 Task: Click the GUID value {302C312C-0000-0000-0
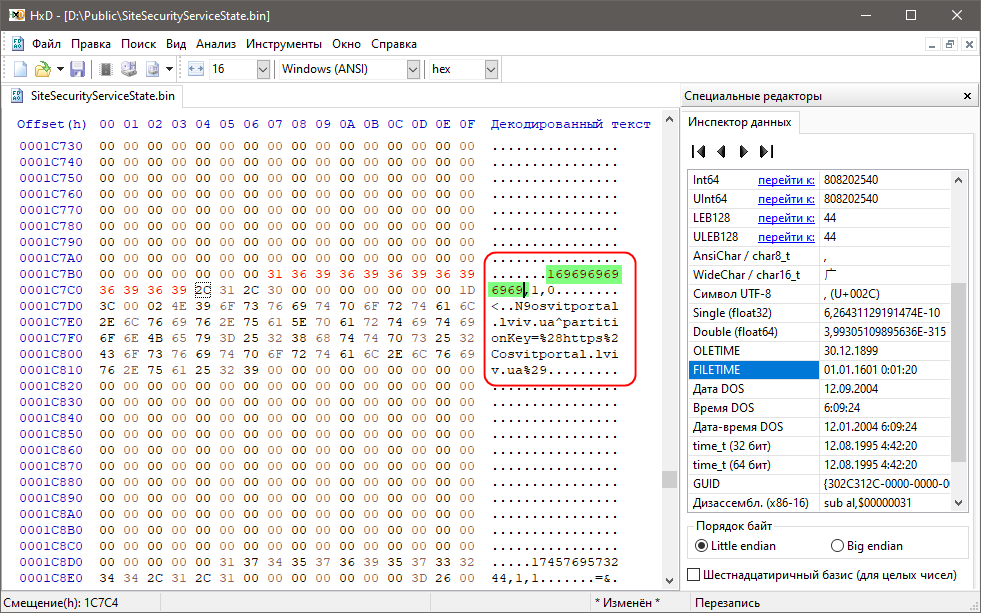tap(887, 484)
